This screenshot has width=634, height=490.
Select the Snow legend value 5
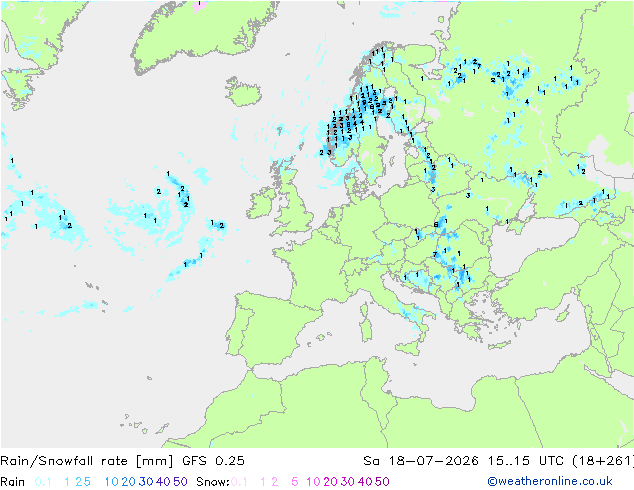point(295,482)
